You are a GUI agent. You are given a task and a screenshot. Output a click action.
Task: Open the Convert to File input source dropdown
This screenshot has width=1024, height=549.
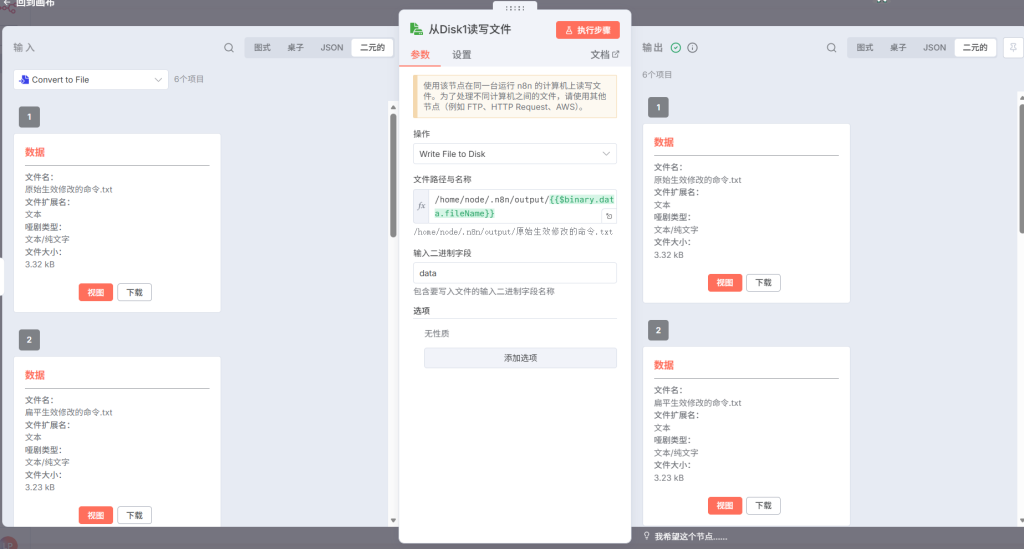[91, 79]
